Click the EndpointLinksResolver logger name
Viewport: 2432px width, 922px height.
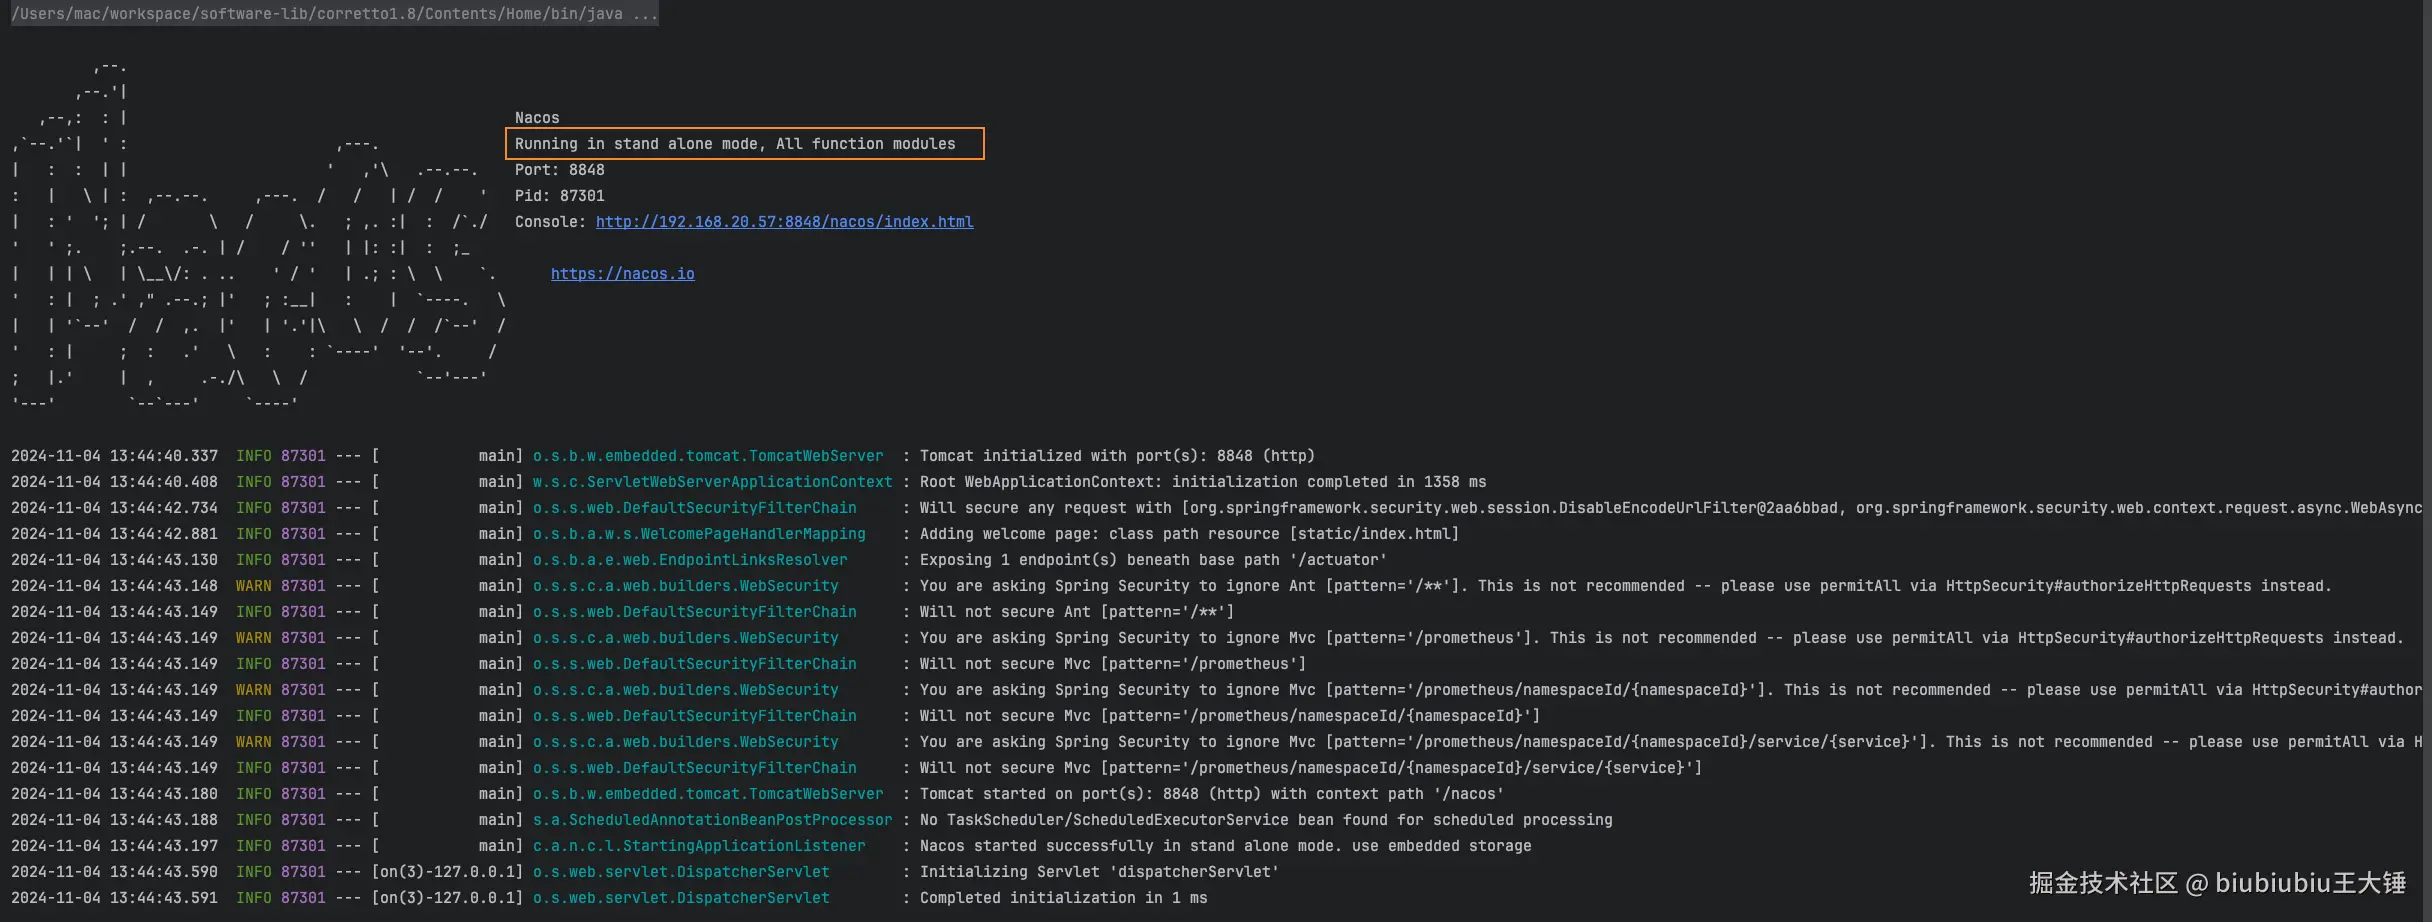tap(690, 560)
